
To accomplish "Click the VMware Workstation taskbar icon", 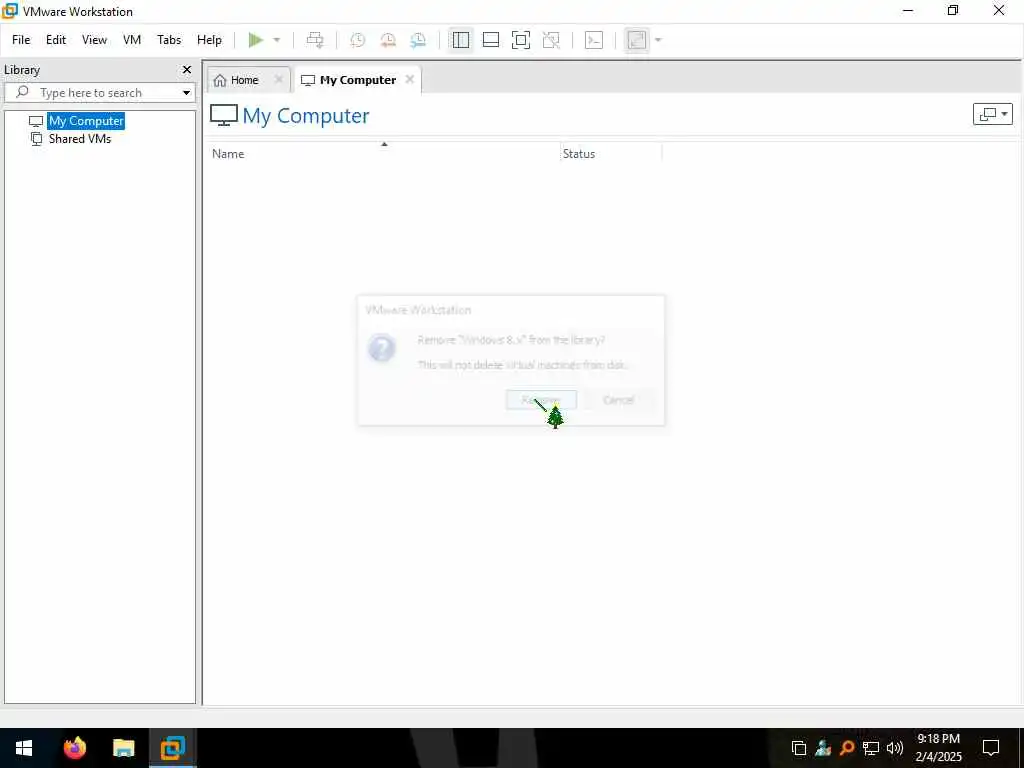I will tap(172, 748).
